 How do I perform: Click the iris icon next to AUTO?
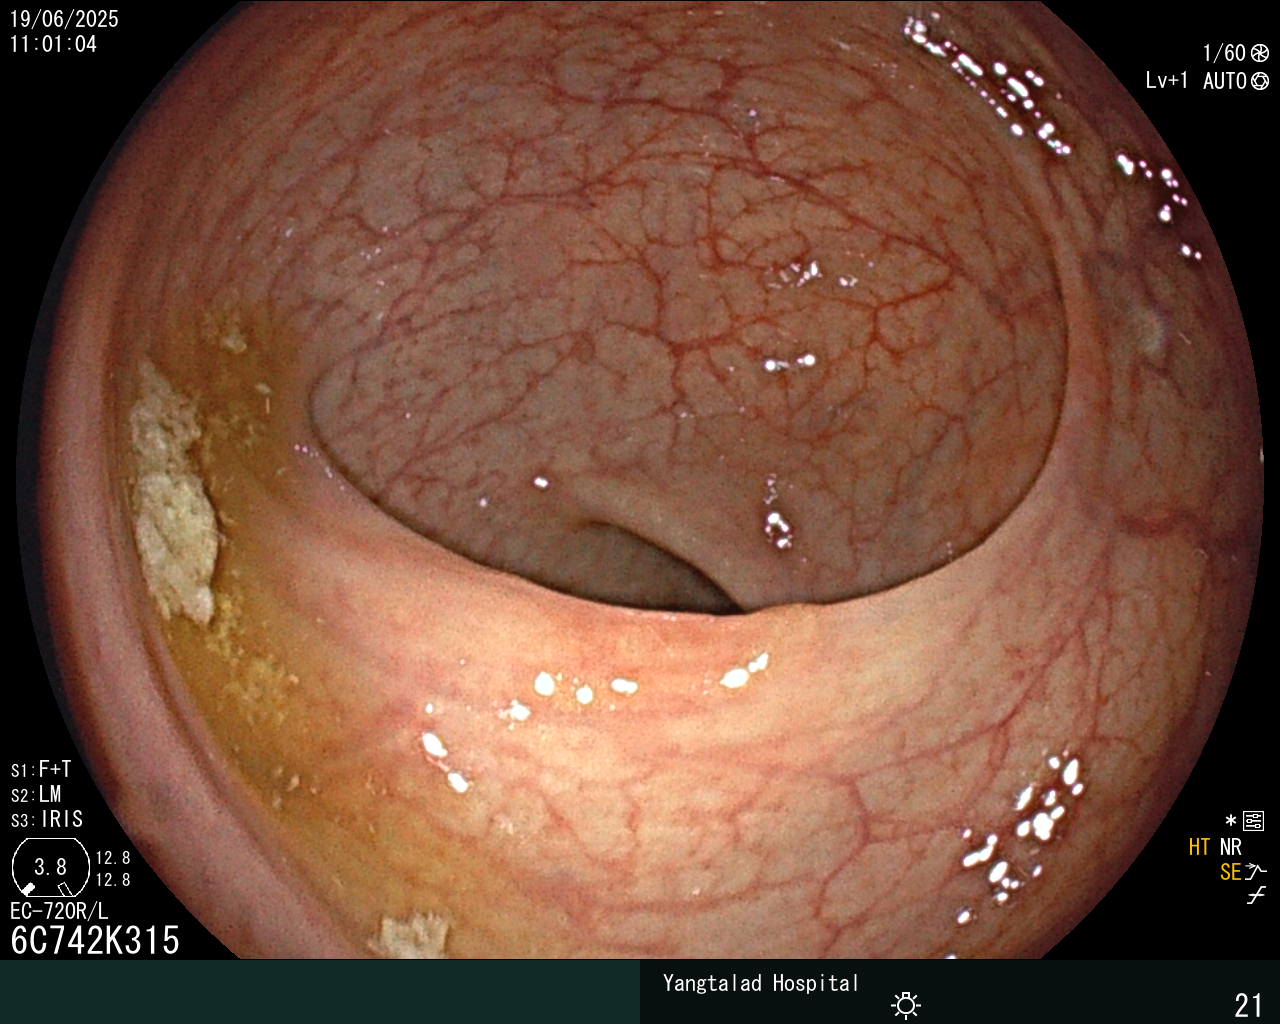(x=1260, y=81)
